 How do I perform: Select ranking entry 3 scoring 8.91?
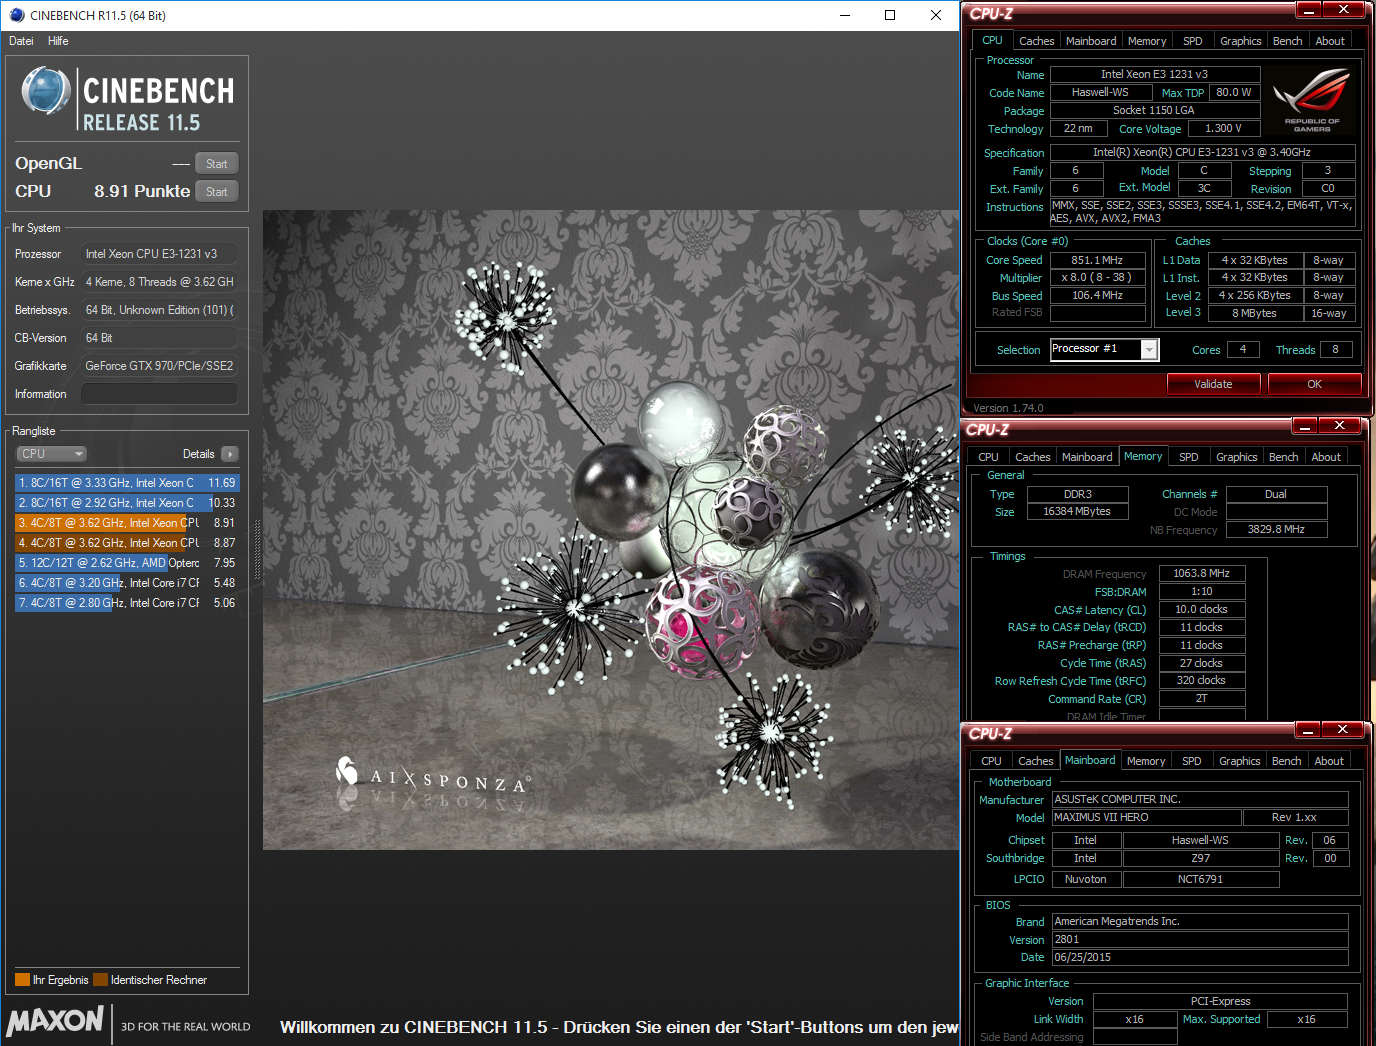[127, 523]
